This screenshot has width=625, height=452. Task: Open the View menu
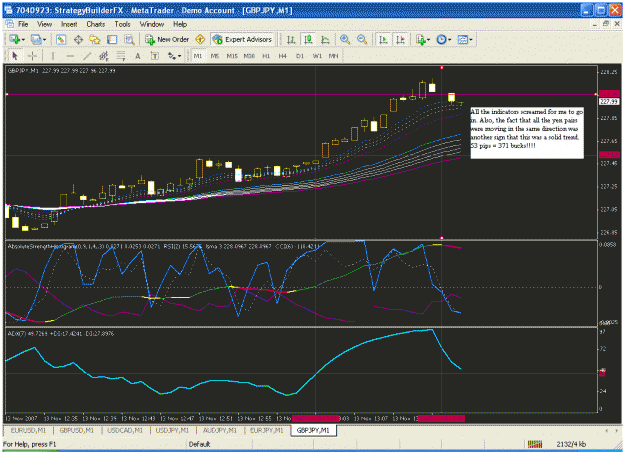(x=44, y=24)
